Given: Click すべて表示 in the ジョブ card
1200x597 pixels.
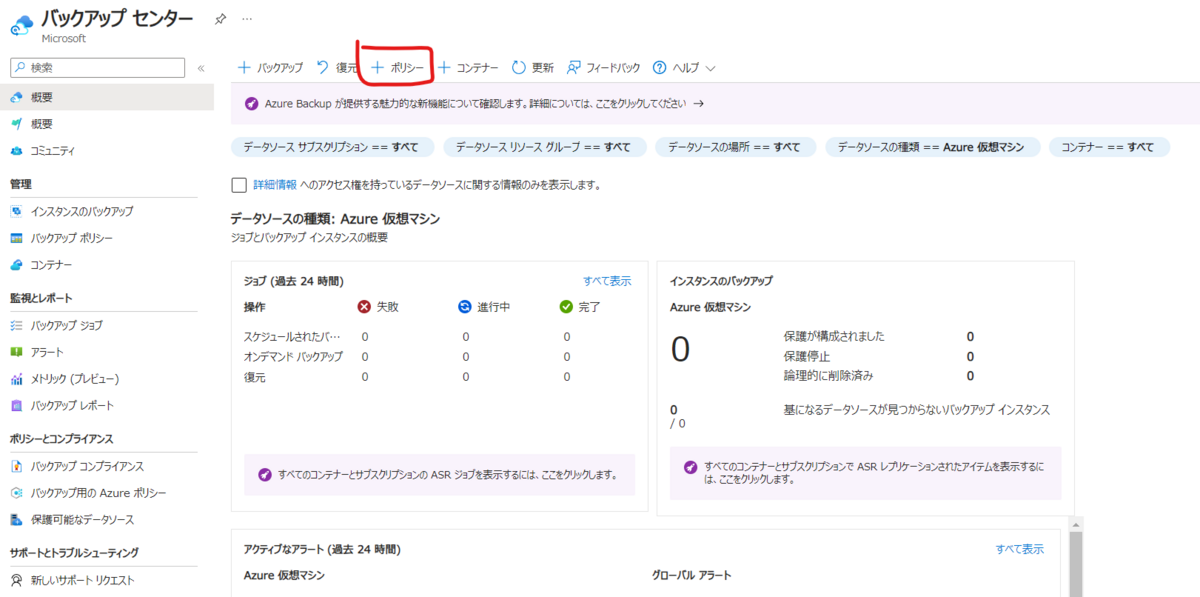Looking at the screenshot, I should pyautogui.click(x=607, y=281).
